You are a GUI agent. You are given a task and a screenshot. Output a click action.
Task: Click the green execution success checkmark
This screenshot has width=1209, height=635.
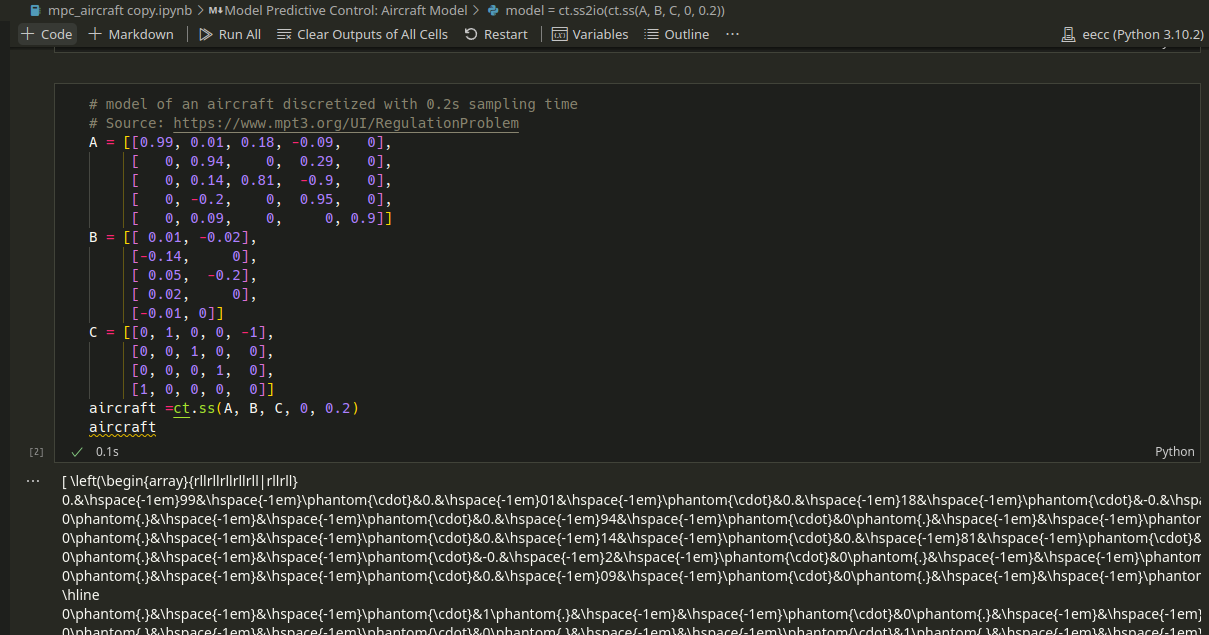[77, 451]
